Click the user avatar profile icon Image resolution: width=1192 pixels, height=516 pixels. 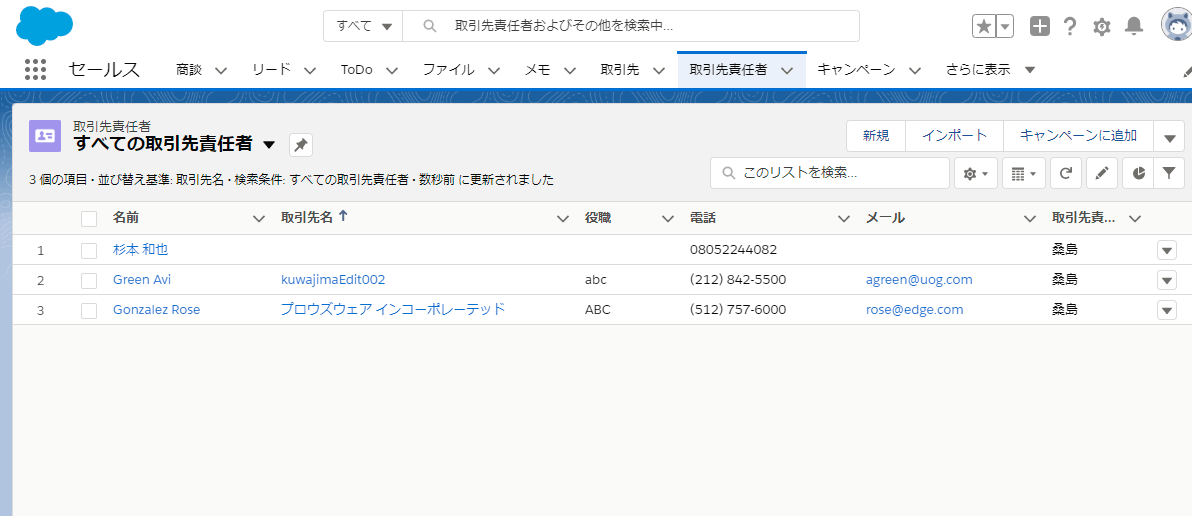1176,25
